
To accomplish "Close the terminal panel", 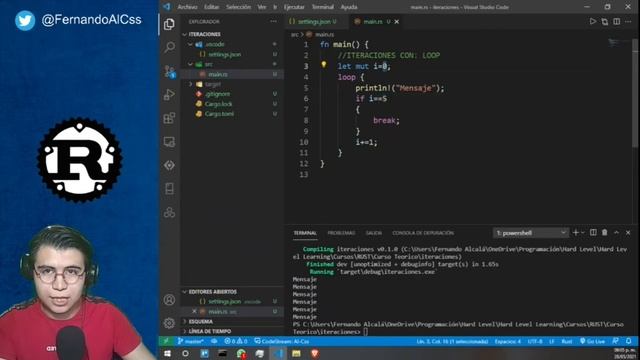I will [x=628, y=232].
